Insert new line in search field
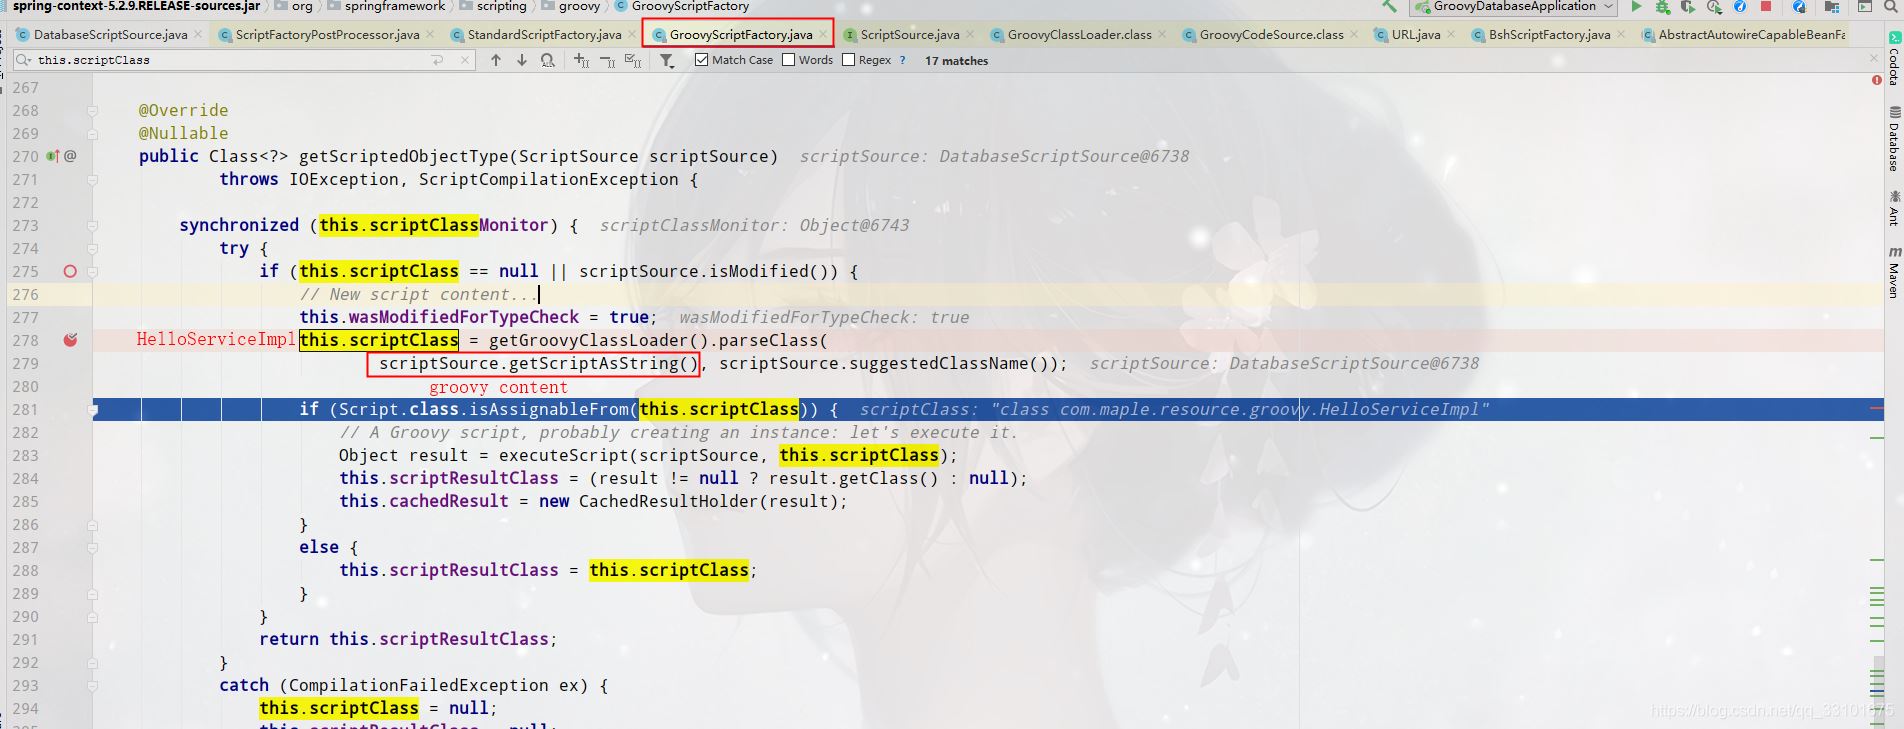Image resolution: width=1904 pixels, height=729 pixels. pyautogui.click(x=437, y=60)
